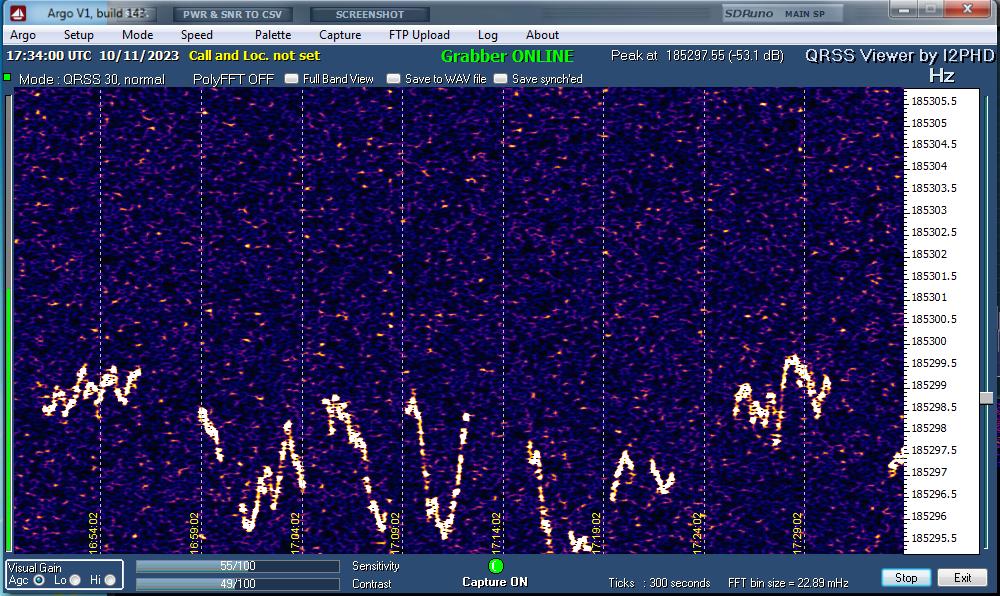Click the SCREENSHOT button

370,14
